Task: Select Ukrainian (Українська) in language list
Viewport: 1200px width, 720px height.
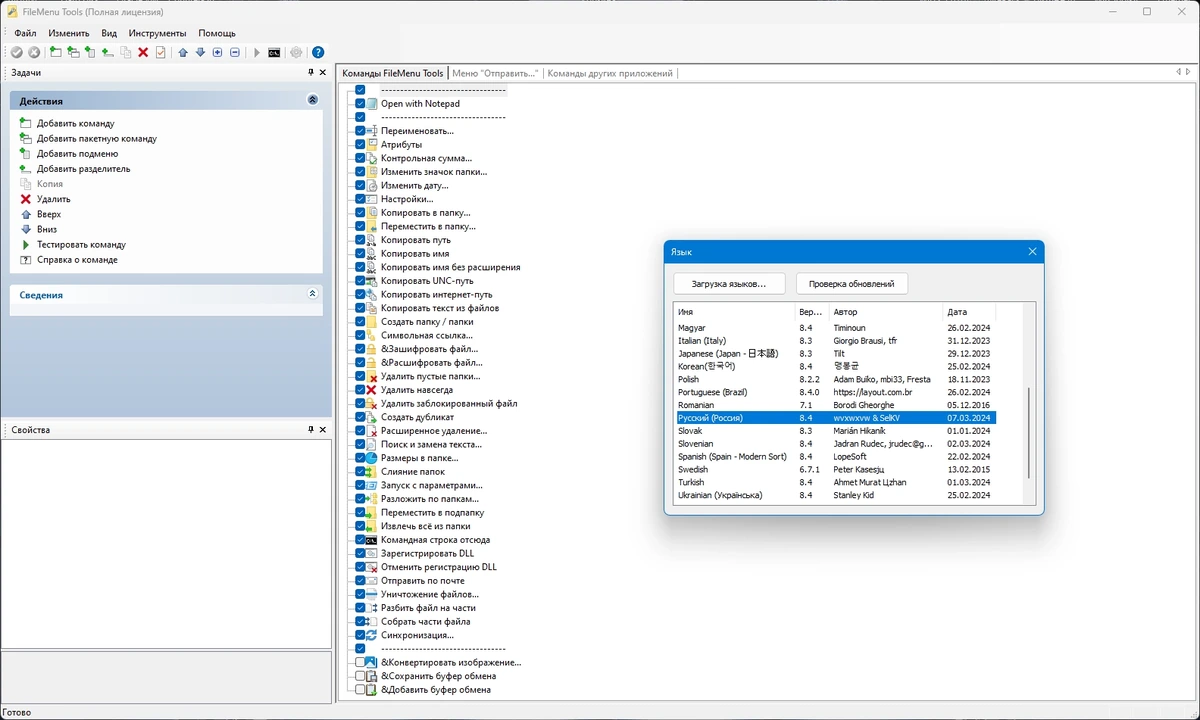Action: pos(835,495)
